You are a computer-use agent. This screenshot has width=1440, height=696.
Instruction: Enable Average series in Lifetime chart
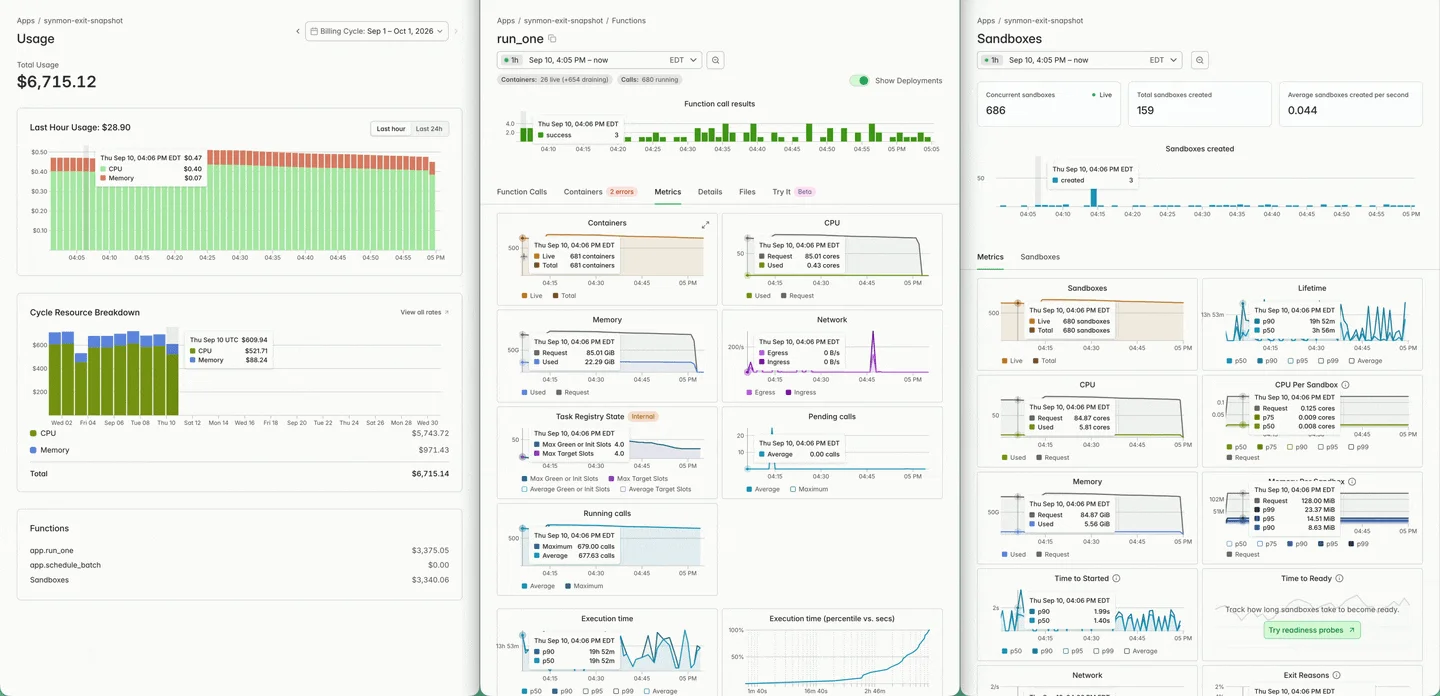pyautogui.click(x=1352, y=361)
